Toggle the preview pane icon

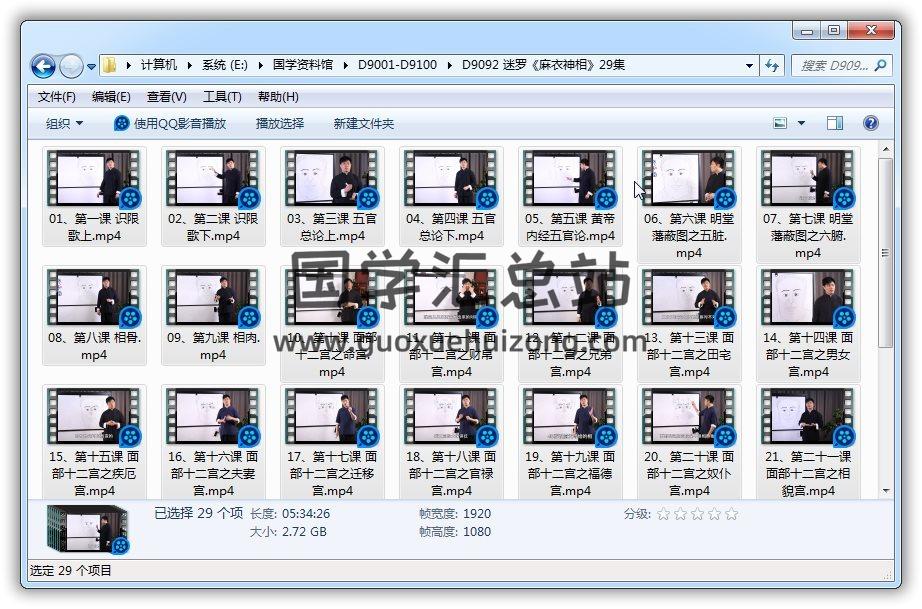click(834, 123)
